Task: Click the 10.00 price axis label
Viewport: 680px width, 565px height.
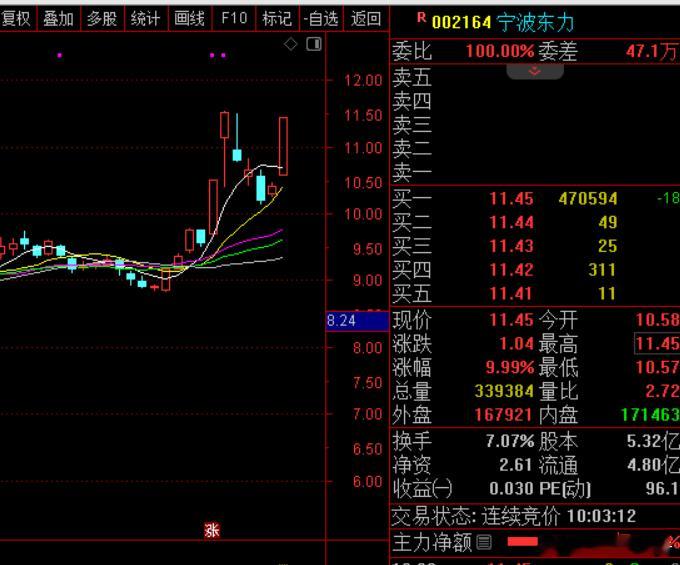Action: point(363,214)
